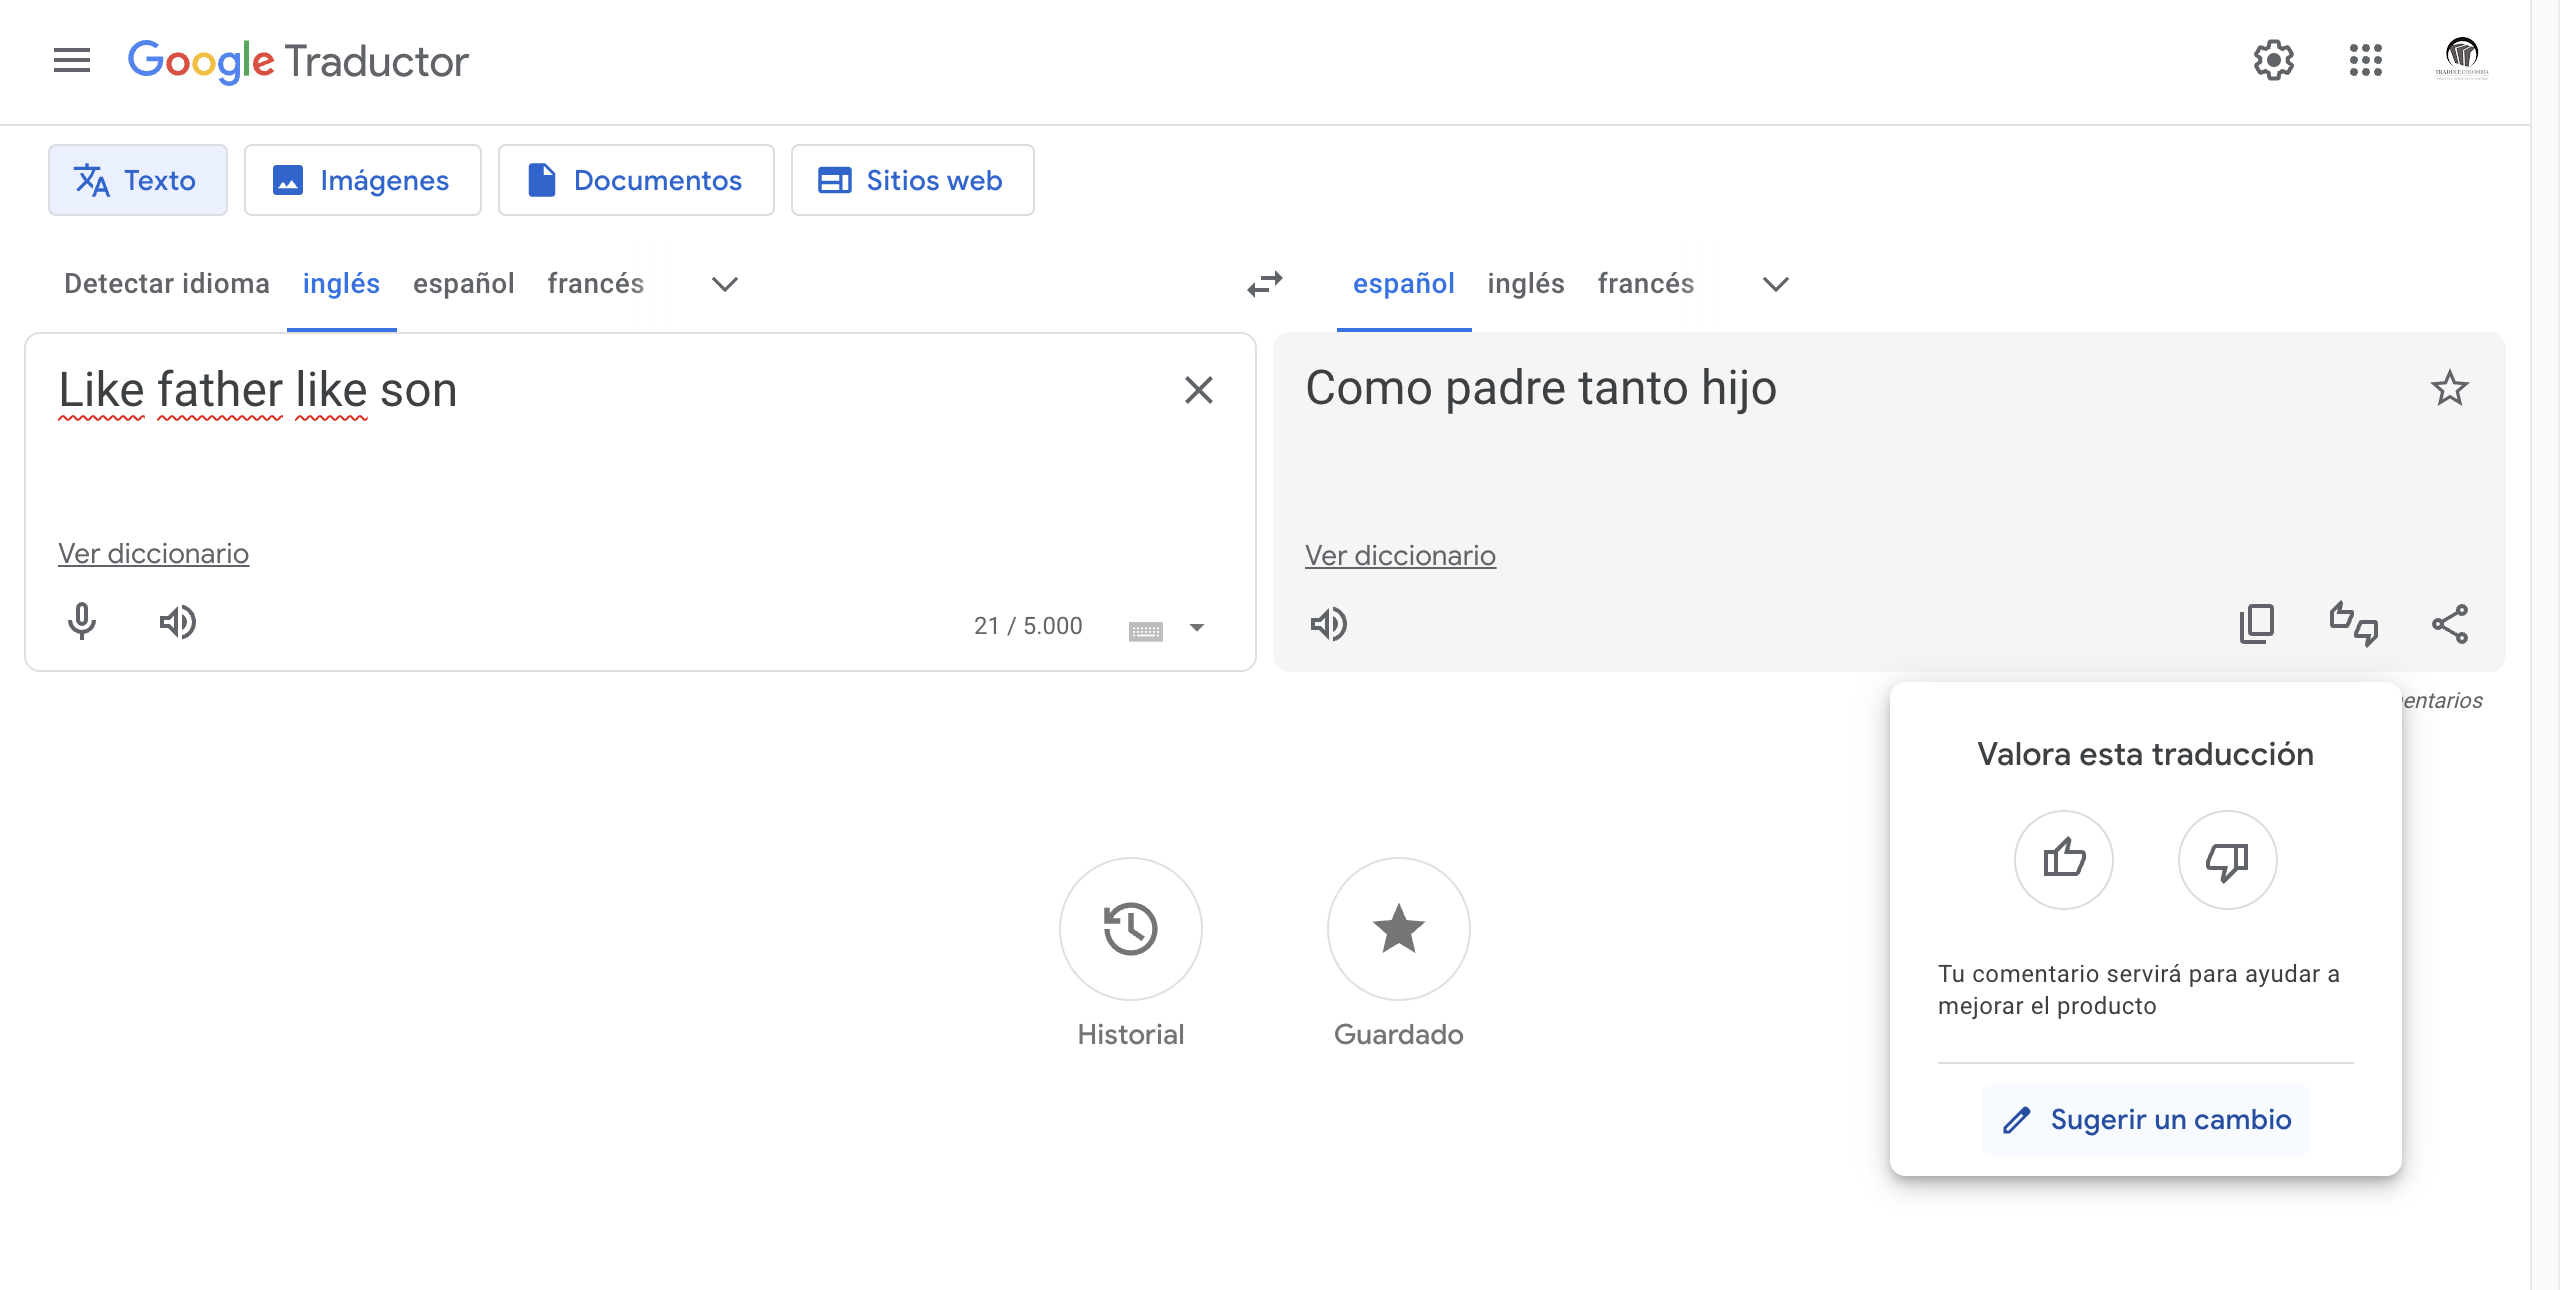Select español as source language

pyautogui.click(x=464, y=284)
